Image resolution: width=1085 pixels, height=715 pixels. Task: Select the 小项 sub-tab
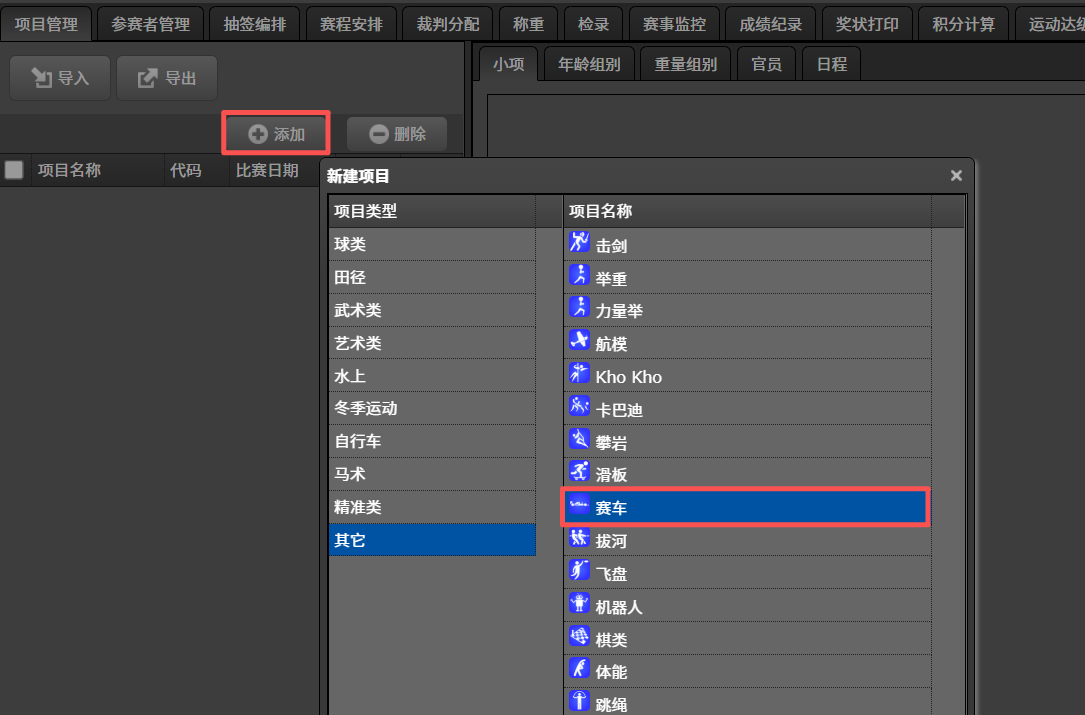click(509, 64)
